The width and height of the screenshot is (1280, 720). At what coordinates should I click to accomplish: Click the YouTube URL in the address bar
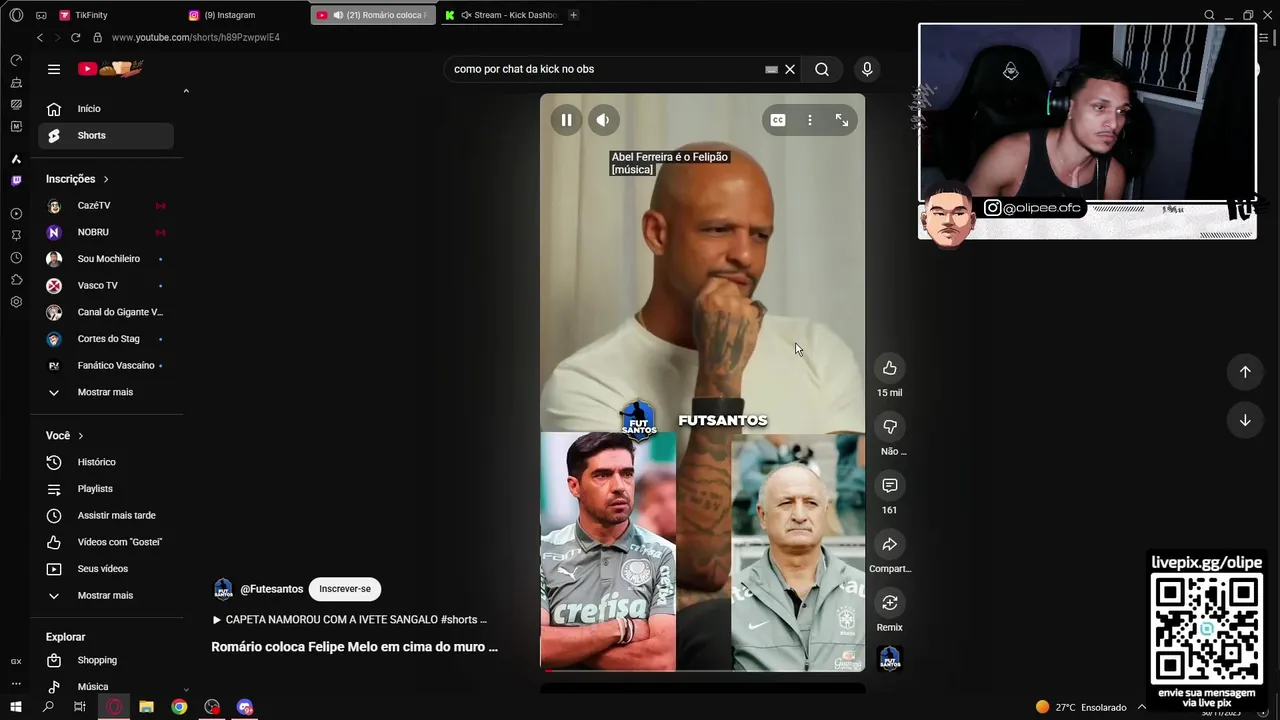(196, 38)
